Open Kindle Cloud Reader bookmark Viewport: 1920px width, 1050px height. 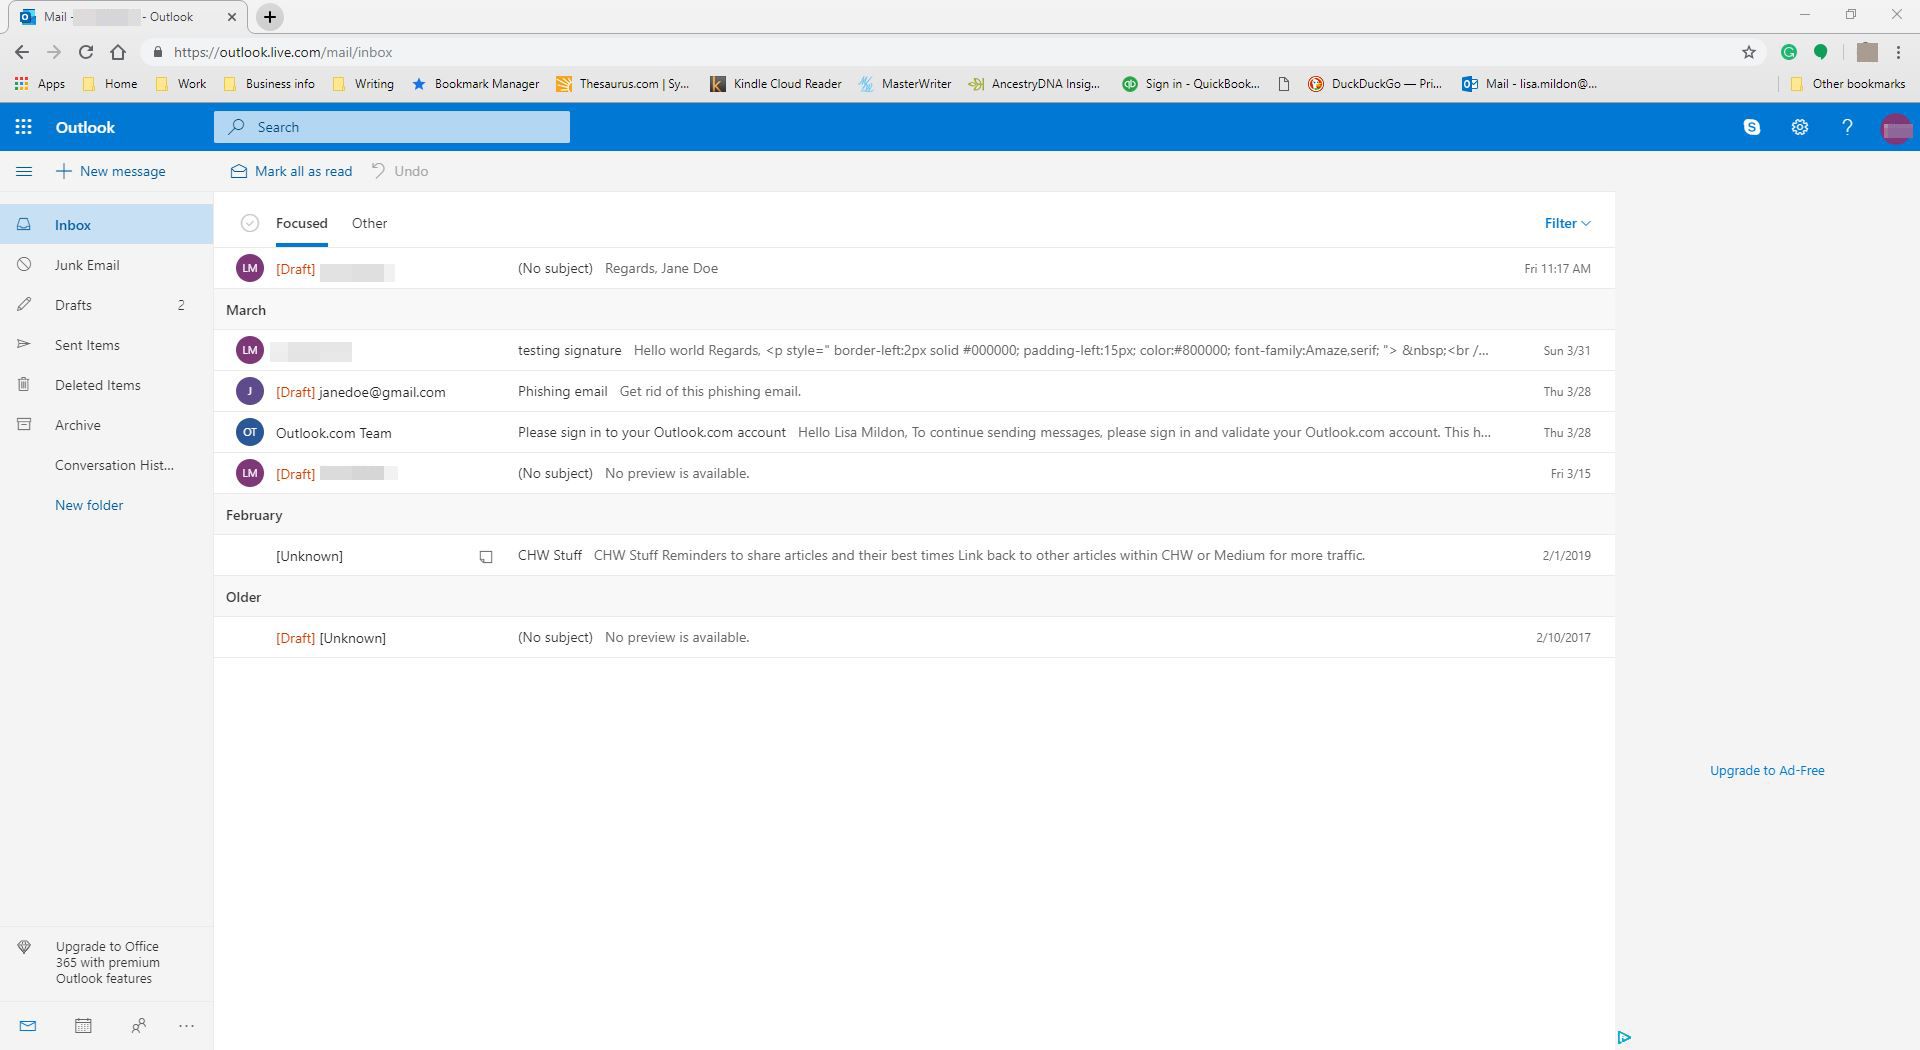tap(776, 84)
